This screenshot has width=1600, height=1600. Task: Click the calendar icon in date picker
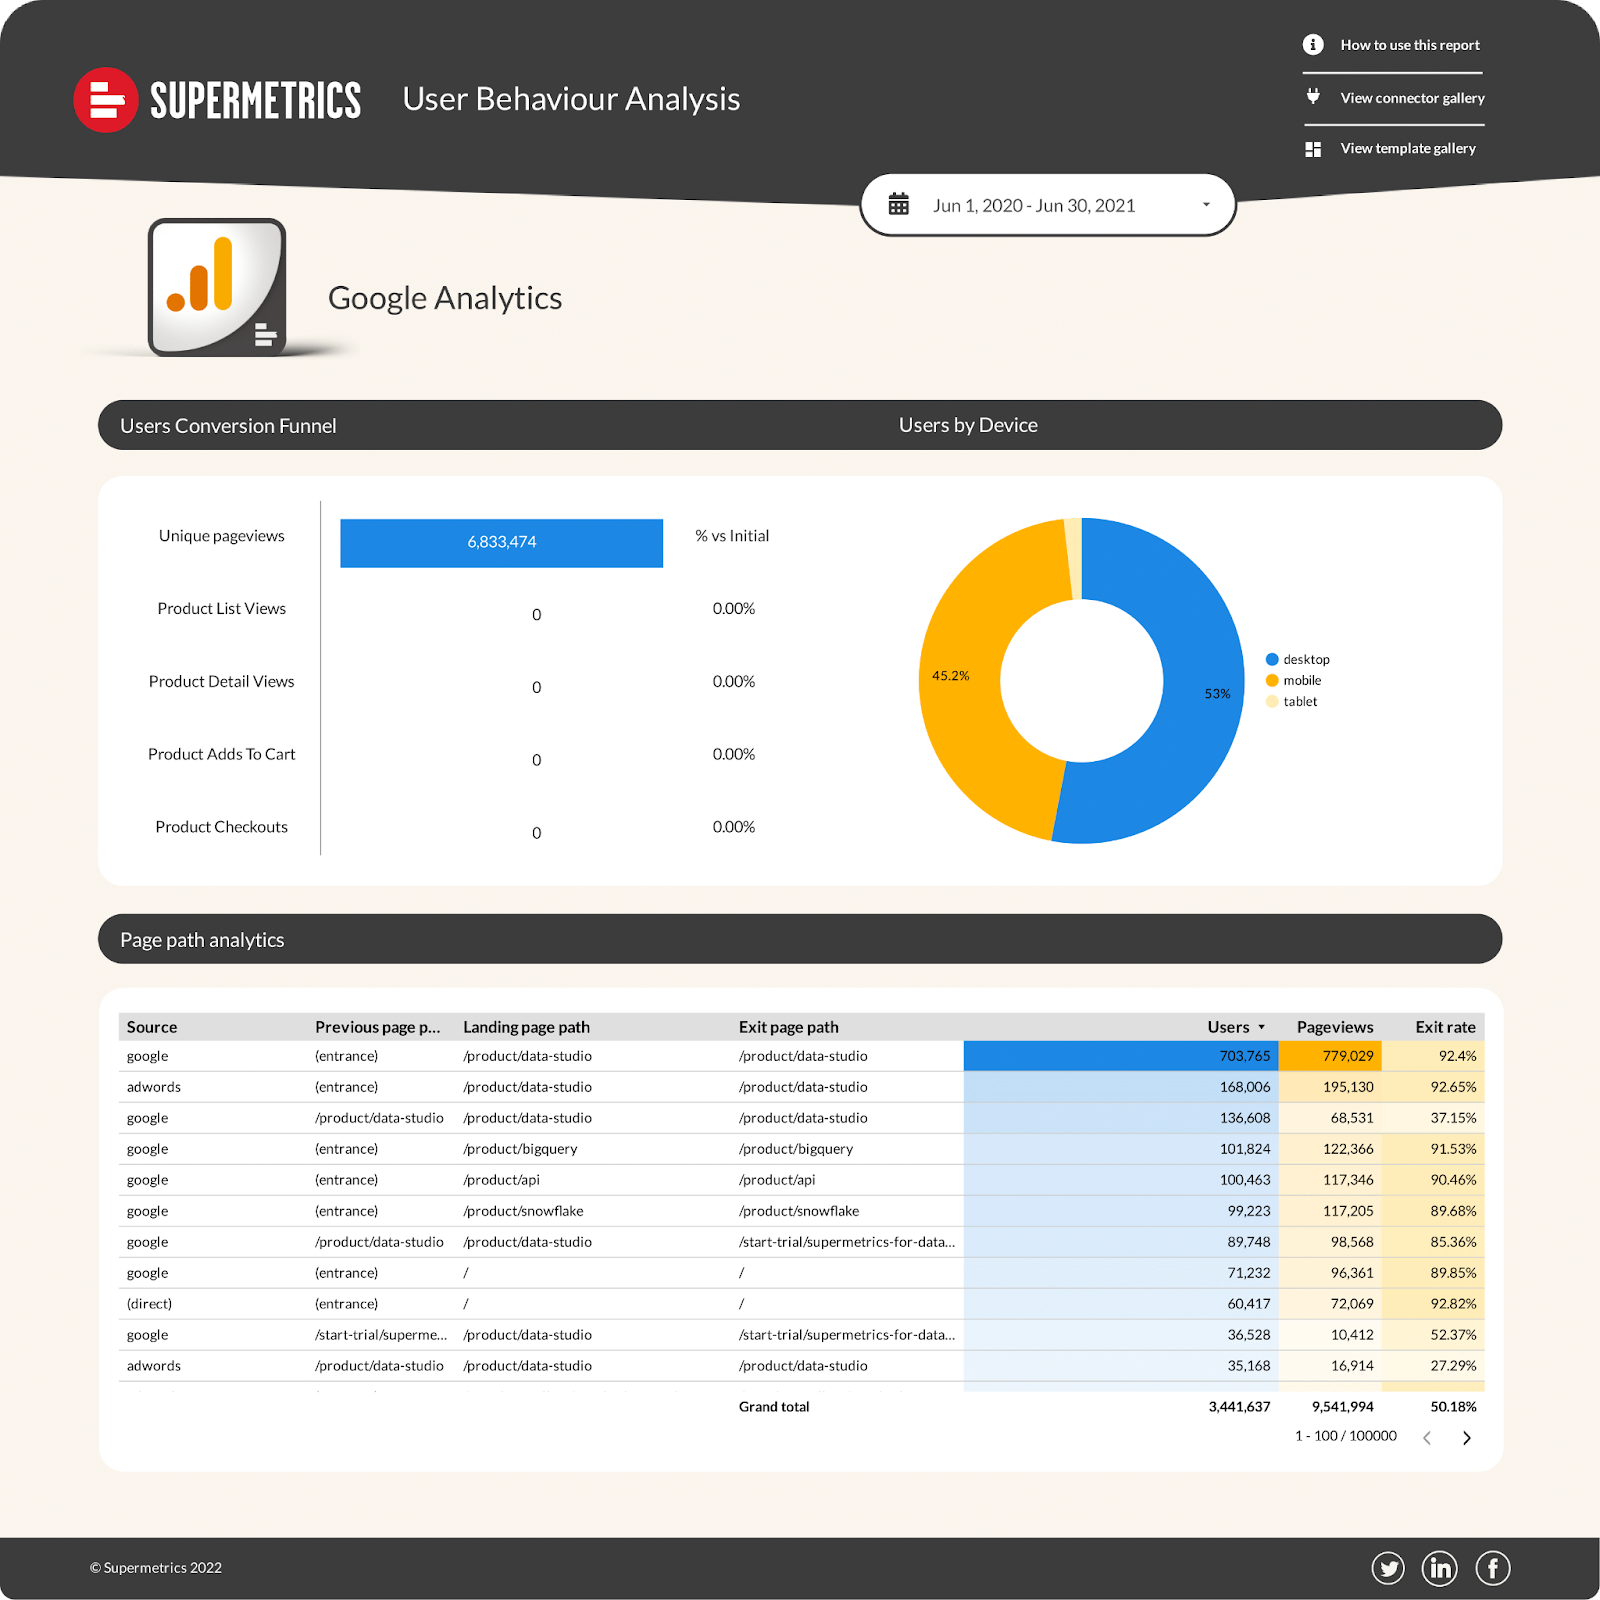pos(899,205)
